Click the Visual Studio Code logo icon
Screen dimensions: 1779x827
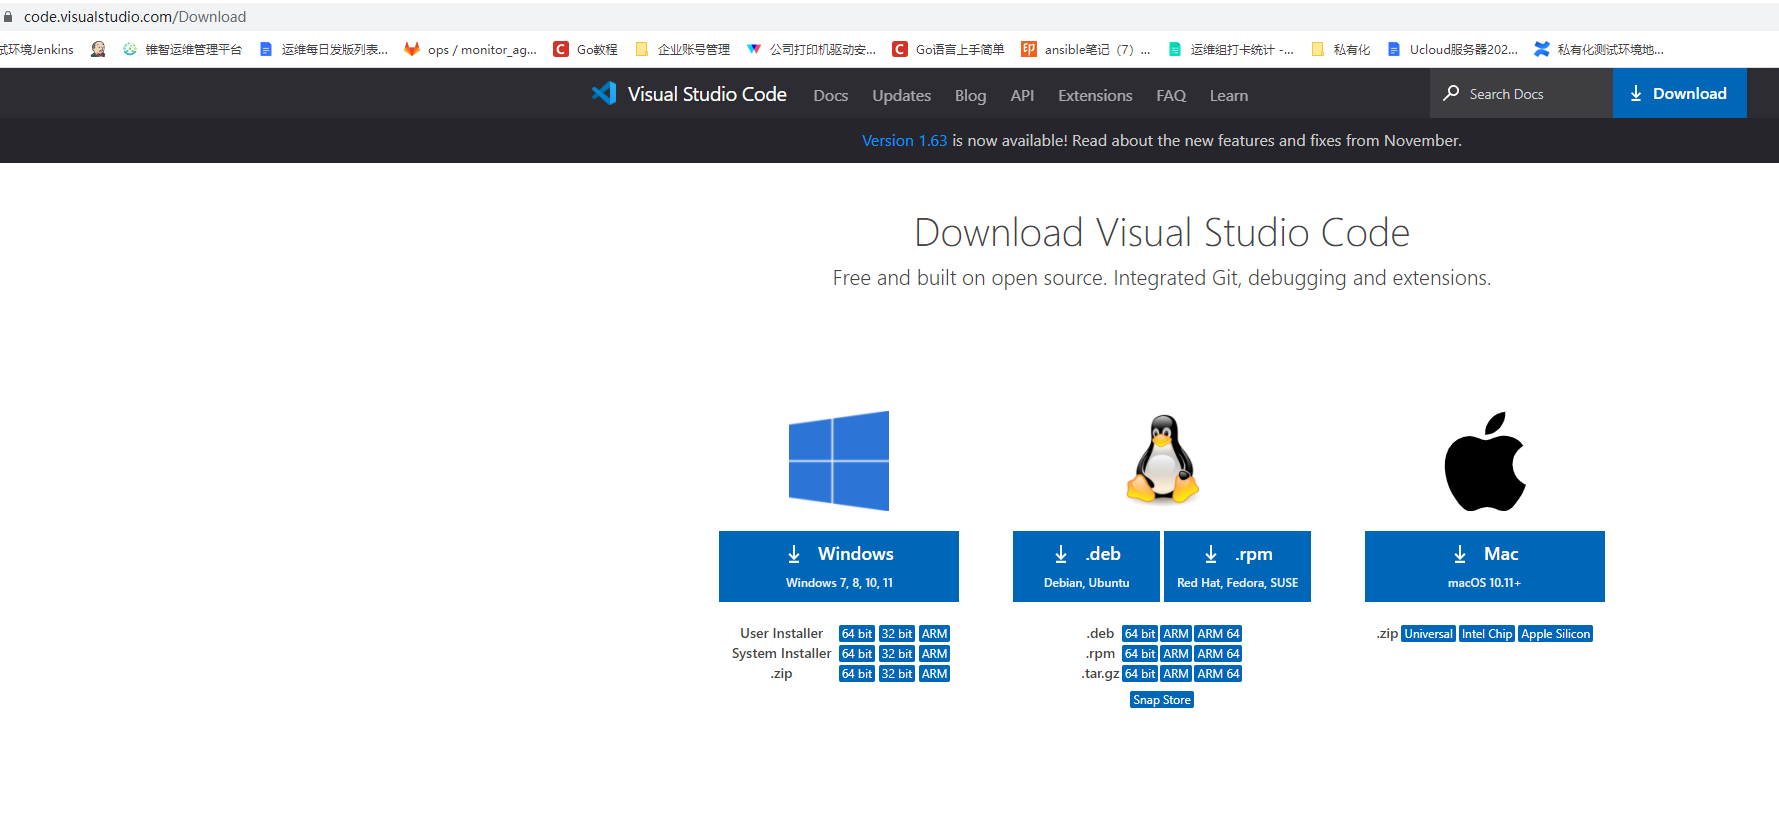click(x=604, y=93)
